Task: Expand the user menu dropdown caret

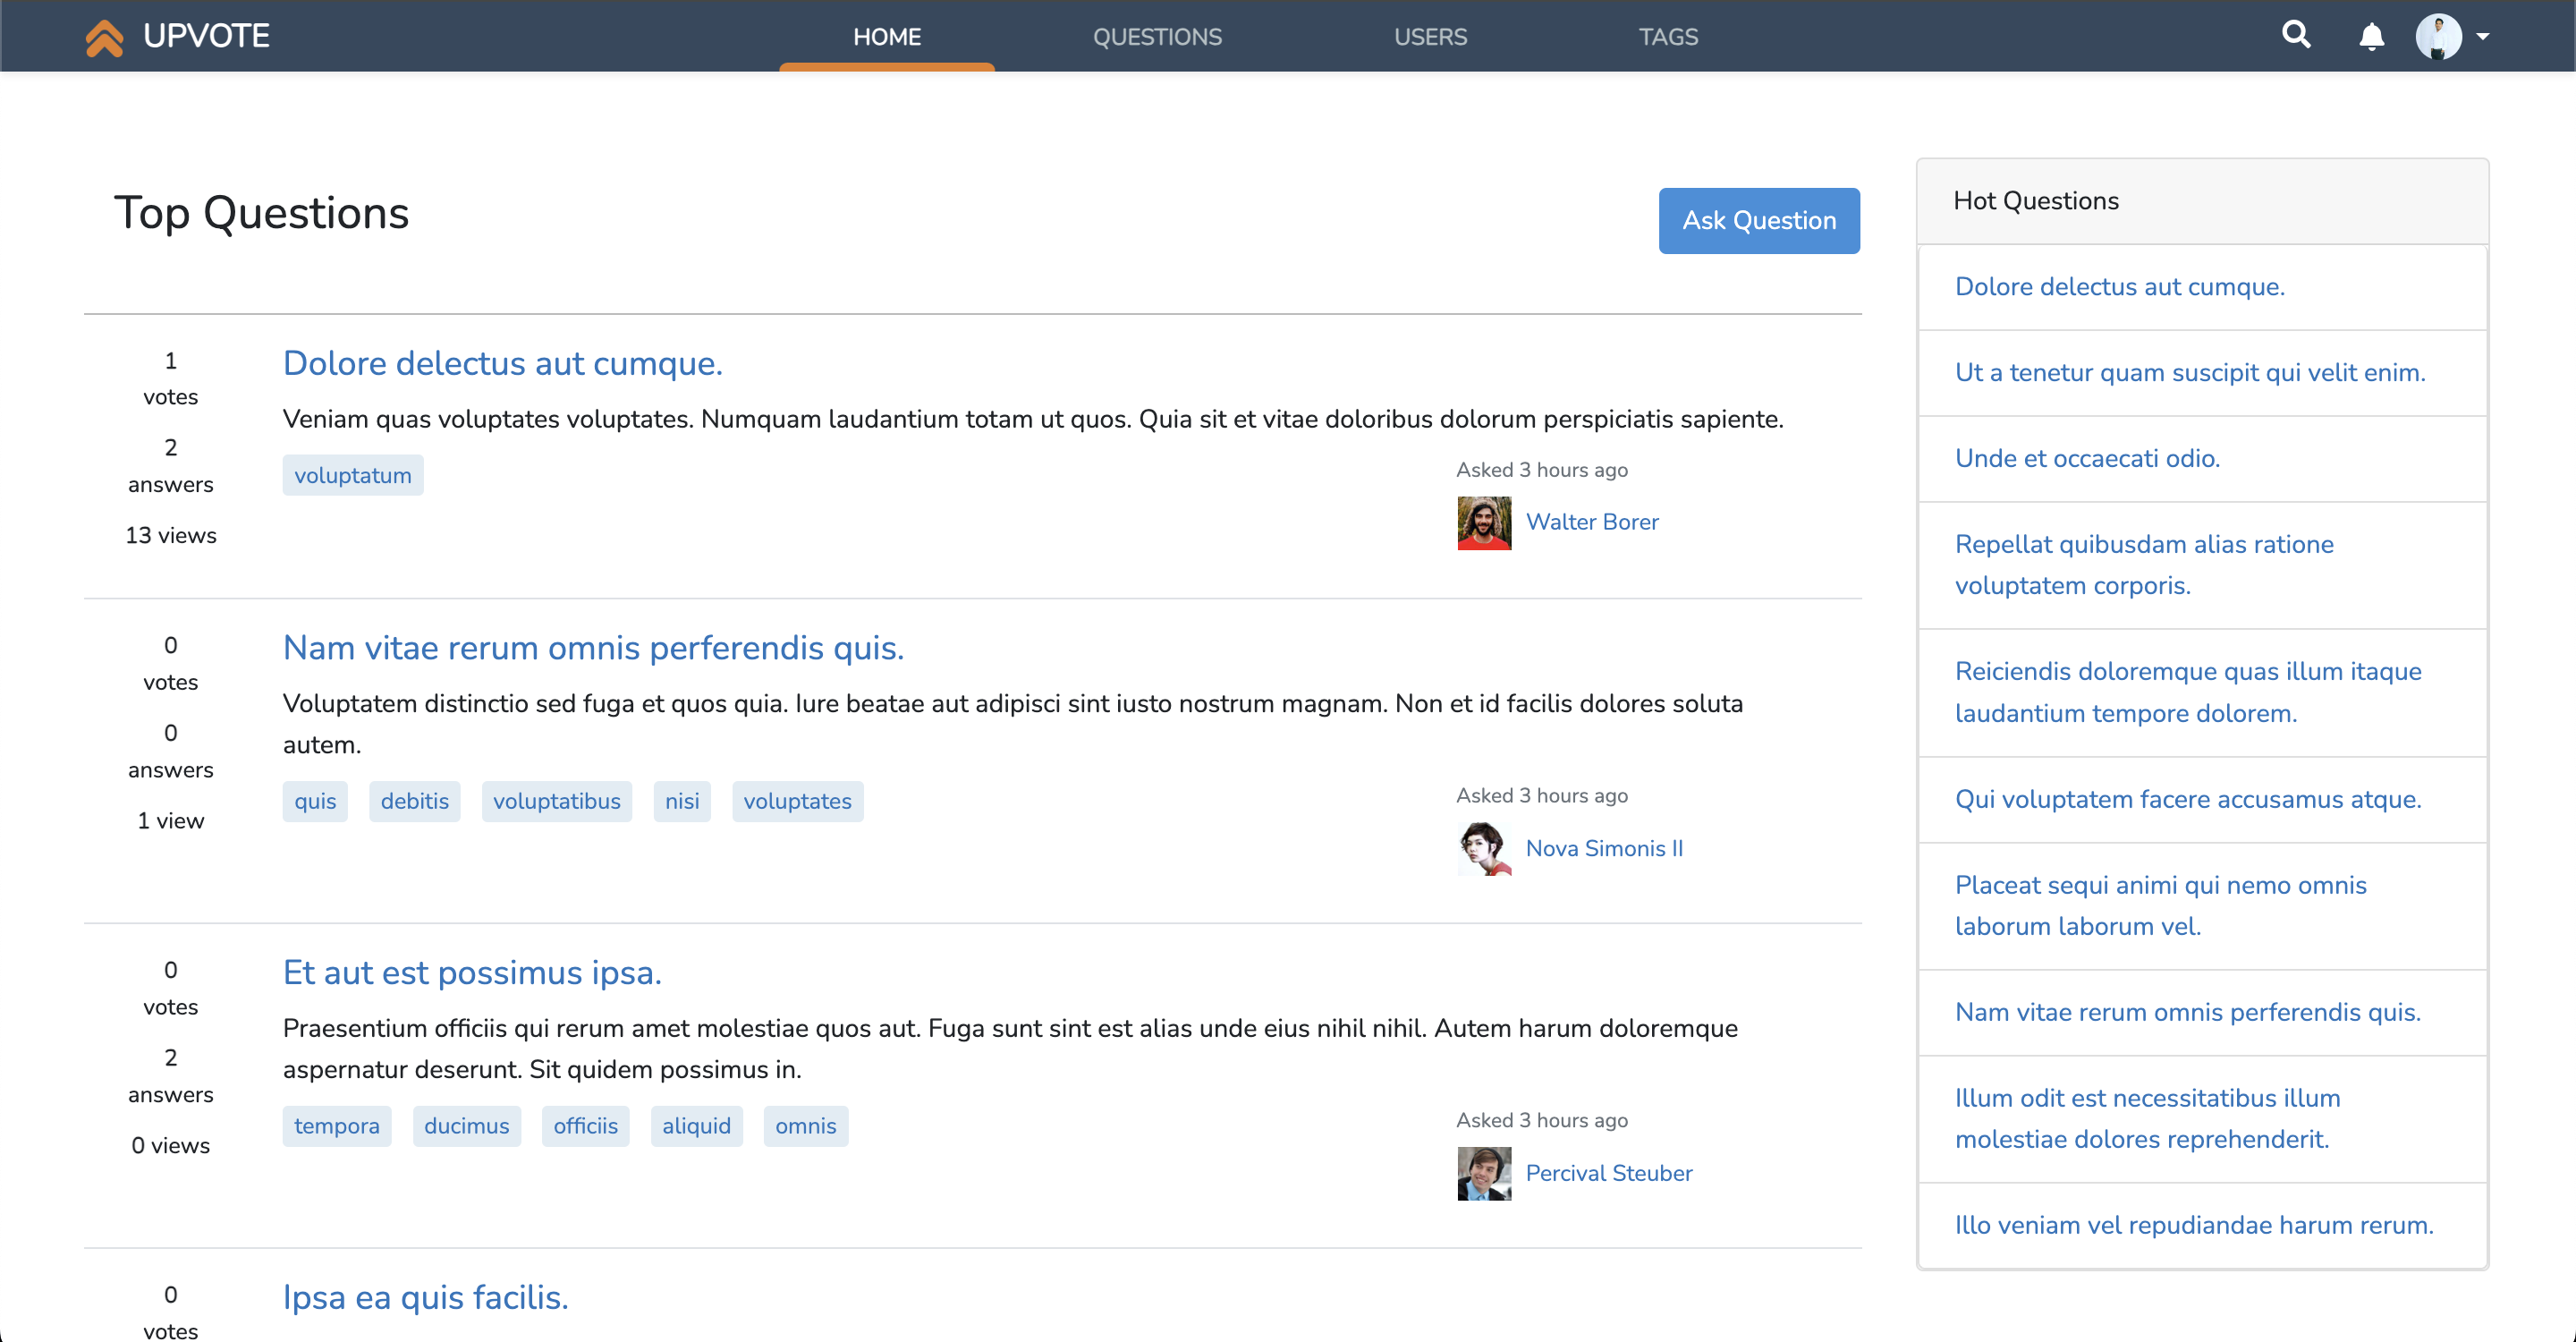Action: click(x=2483, y=37)
